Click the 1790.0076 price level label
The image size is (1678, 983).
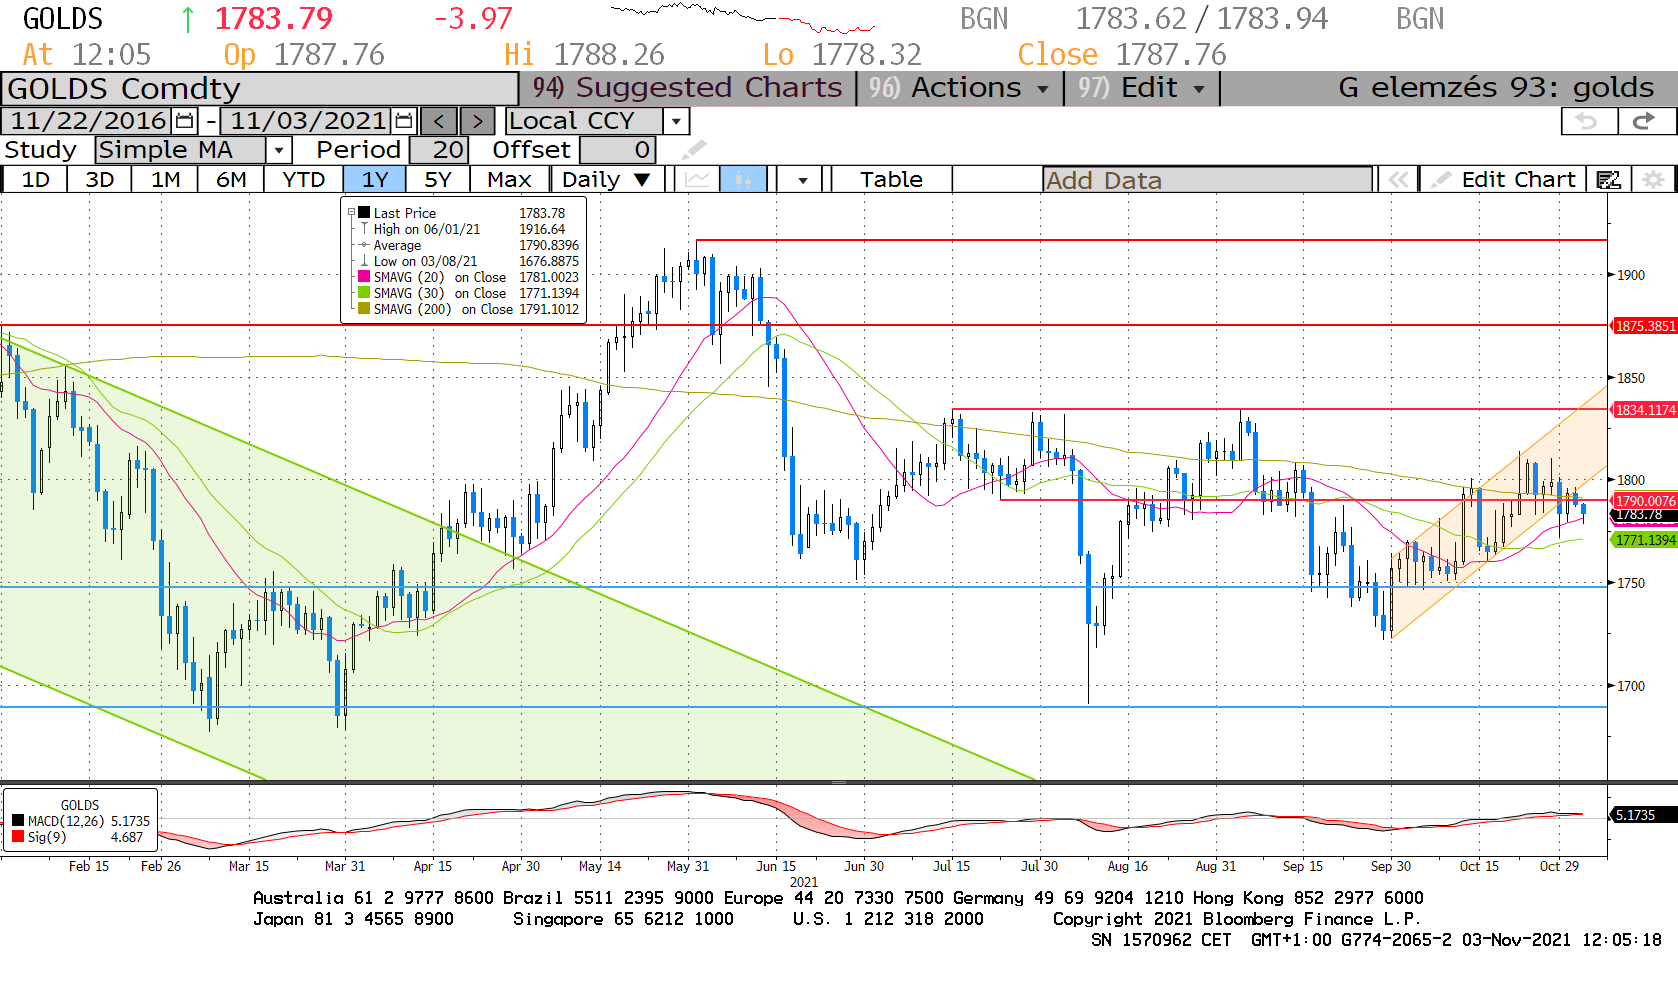click(1644, 501)
